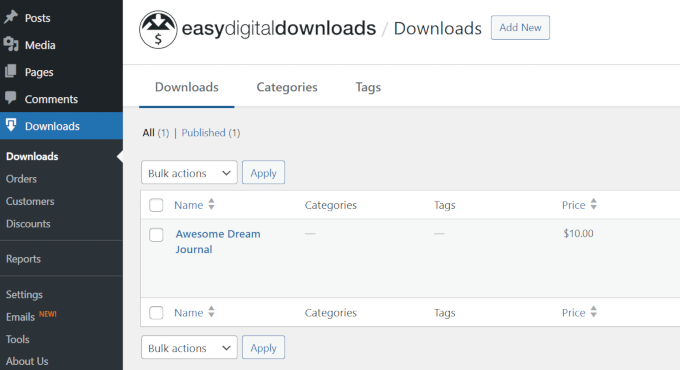Open Settings submenu

(24, 295)
